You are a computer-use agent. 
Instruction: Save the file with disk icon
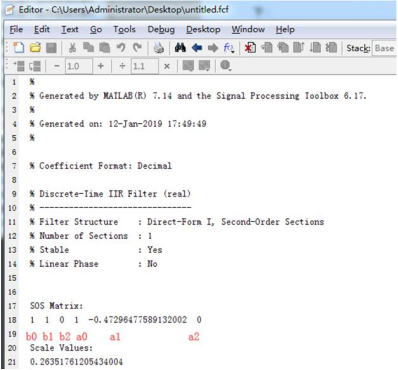51,48
